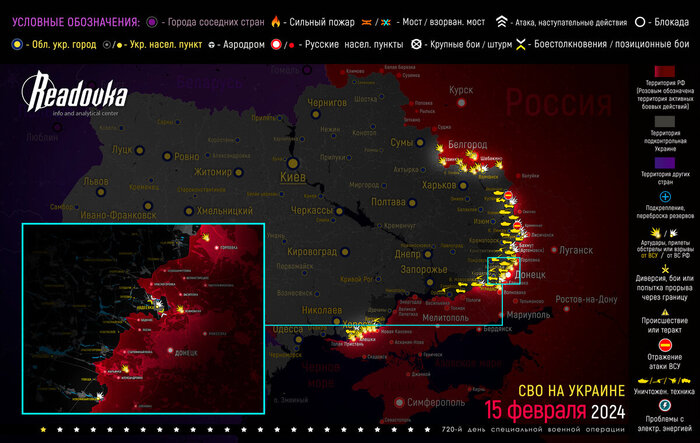Click the purple circle for Города соседних стран
The width and height of the screenshot is (700, 443).
pyautogui.click(x=152, y=22)
